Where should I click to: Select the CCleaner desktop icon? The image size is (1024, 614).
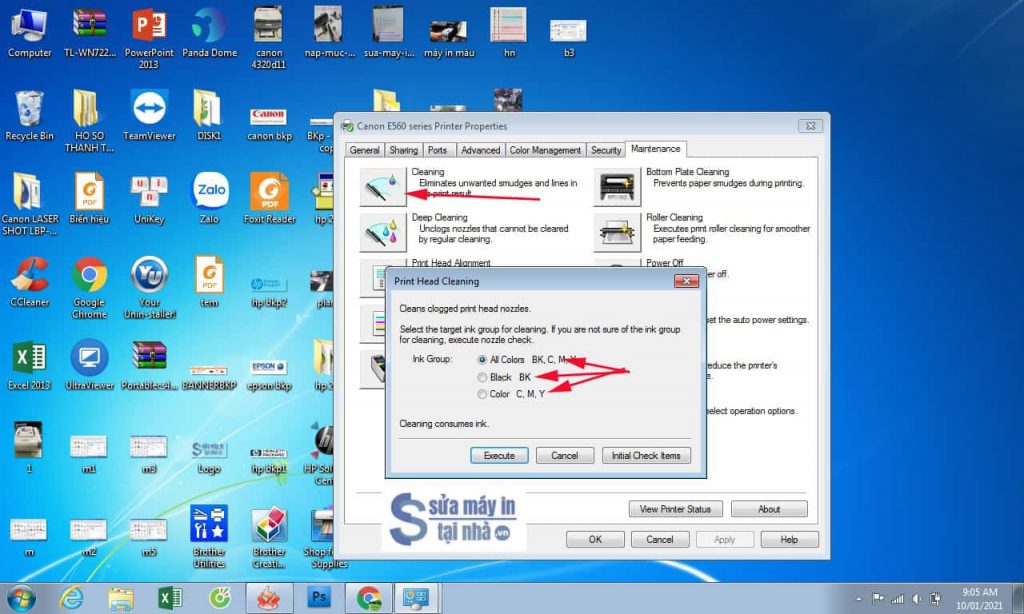coord(29,282)
